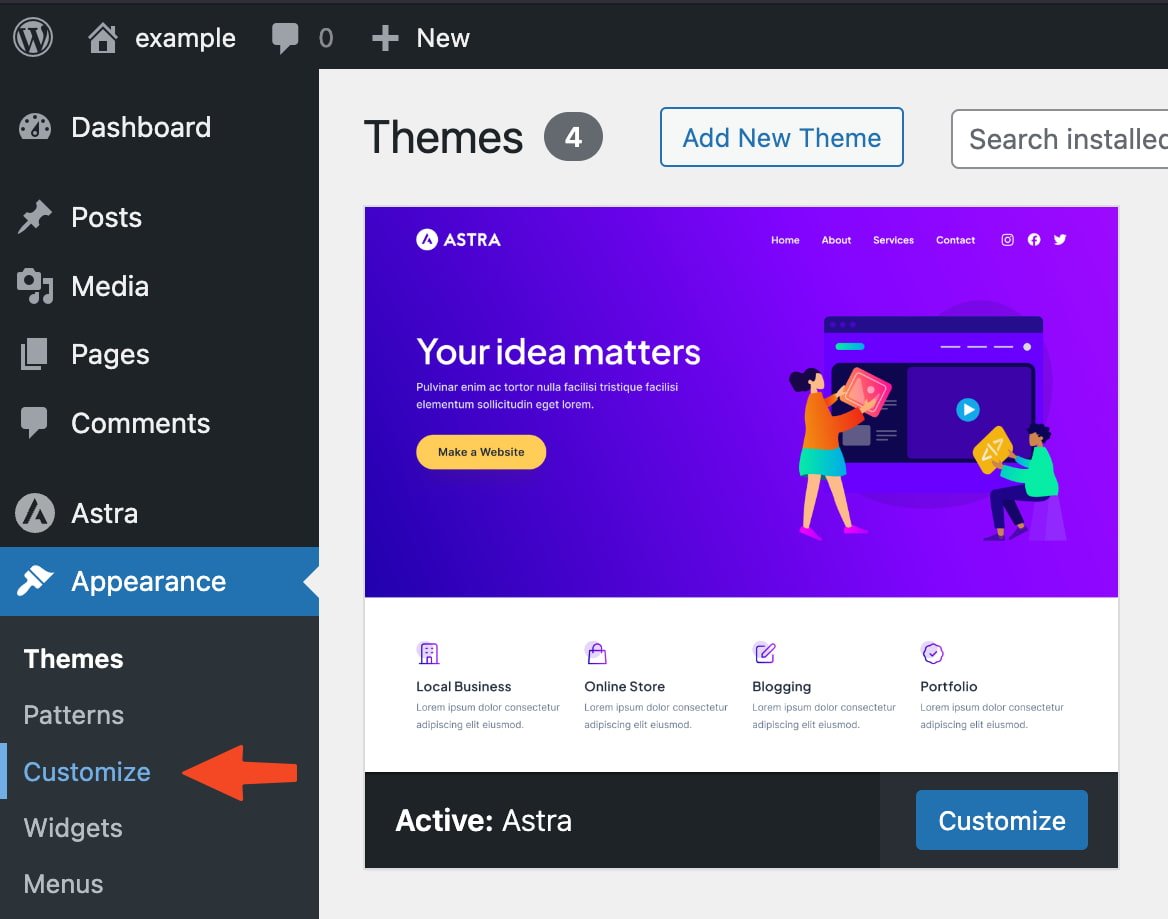Open Menus under Appearance
The width and height of the screenshot is (1168, 919).
(63, 884)
